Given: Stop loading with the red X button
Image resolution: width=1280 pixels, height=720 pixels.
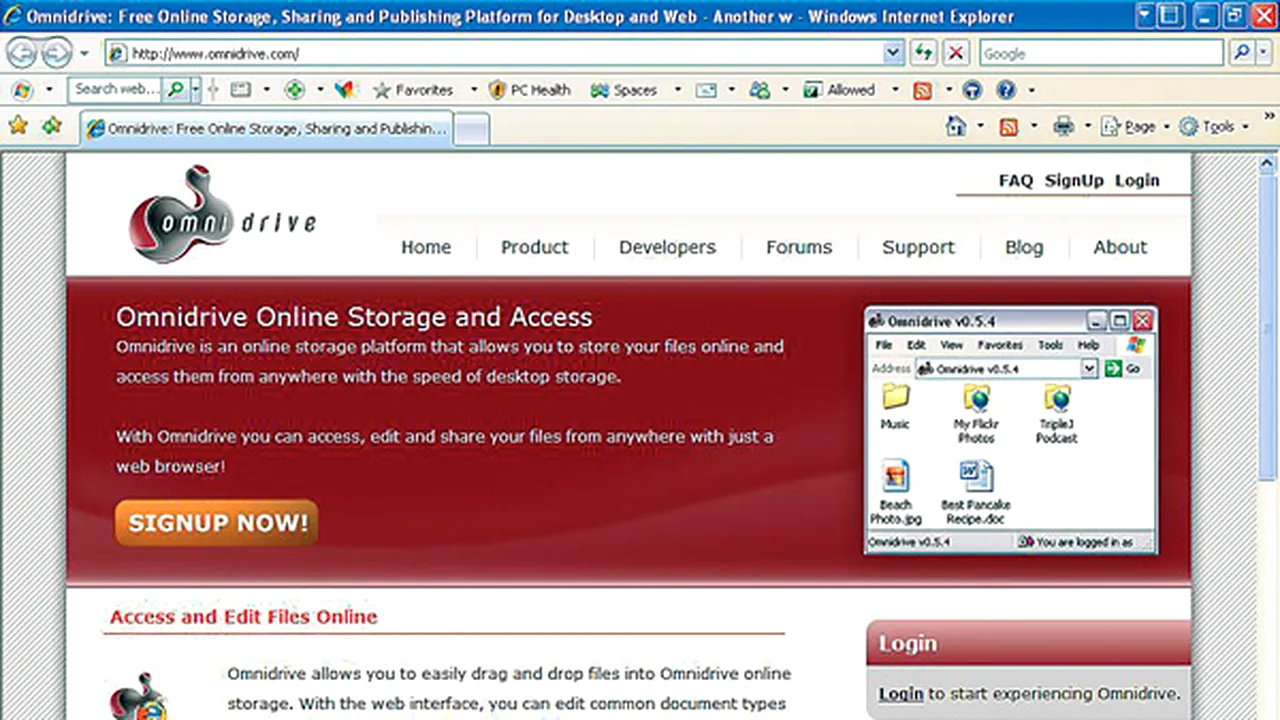Looking at the screenshot, I should pos(956,53).
